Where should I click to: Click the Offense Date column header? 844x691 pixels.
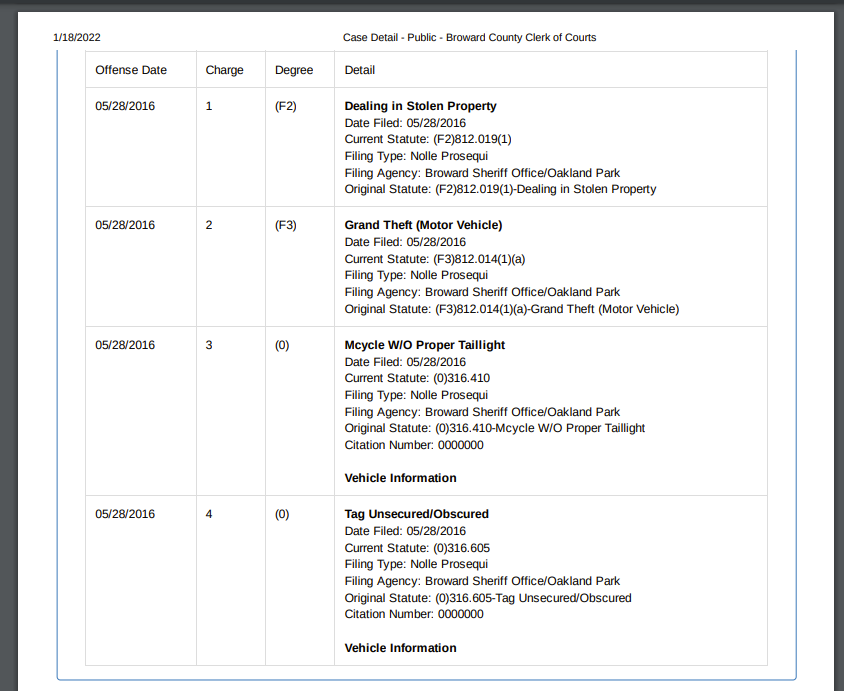point(131,70)
